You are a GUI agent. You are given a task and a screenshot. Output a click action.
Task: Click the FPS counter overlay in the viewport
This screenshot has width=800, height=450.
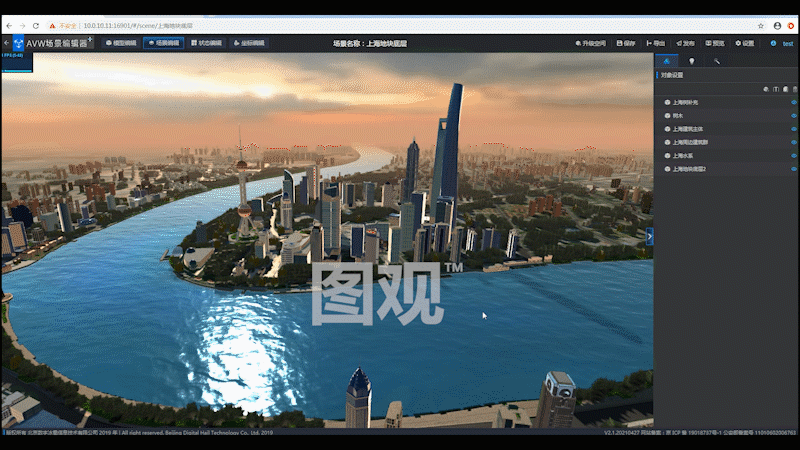(x=17, y=62)
